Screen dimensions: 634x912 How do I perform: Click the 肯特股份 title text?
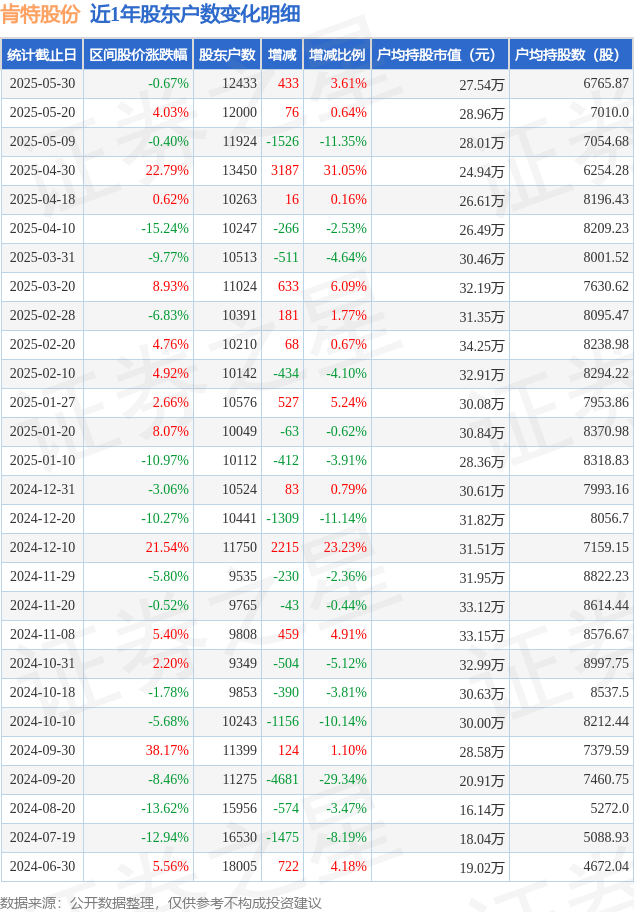(40, 14)
